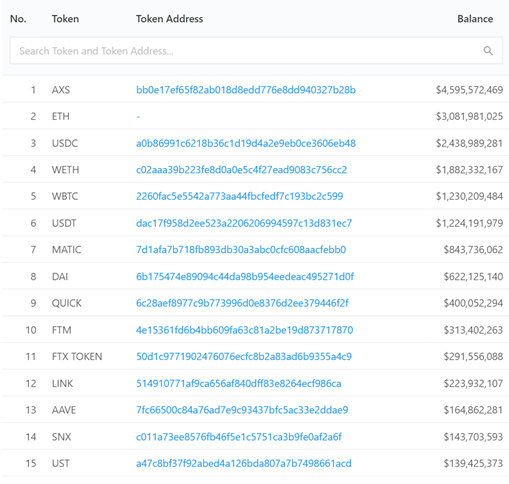Click the $313,402,263 balance value
The width and height of the screenshot is (509, 484).
tap(473, 330)
